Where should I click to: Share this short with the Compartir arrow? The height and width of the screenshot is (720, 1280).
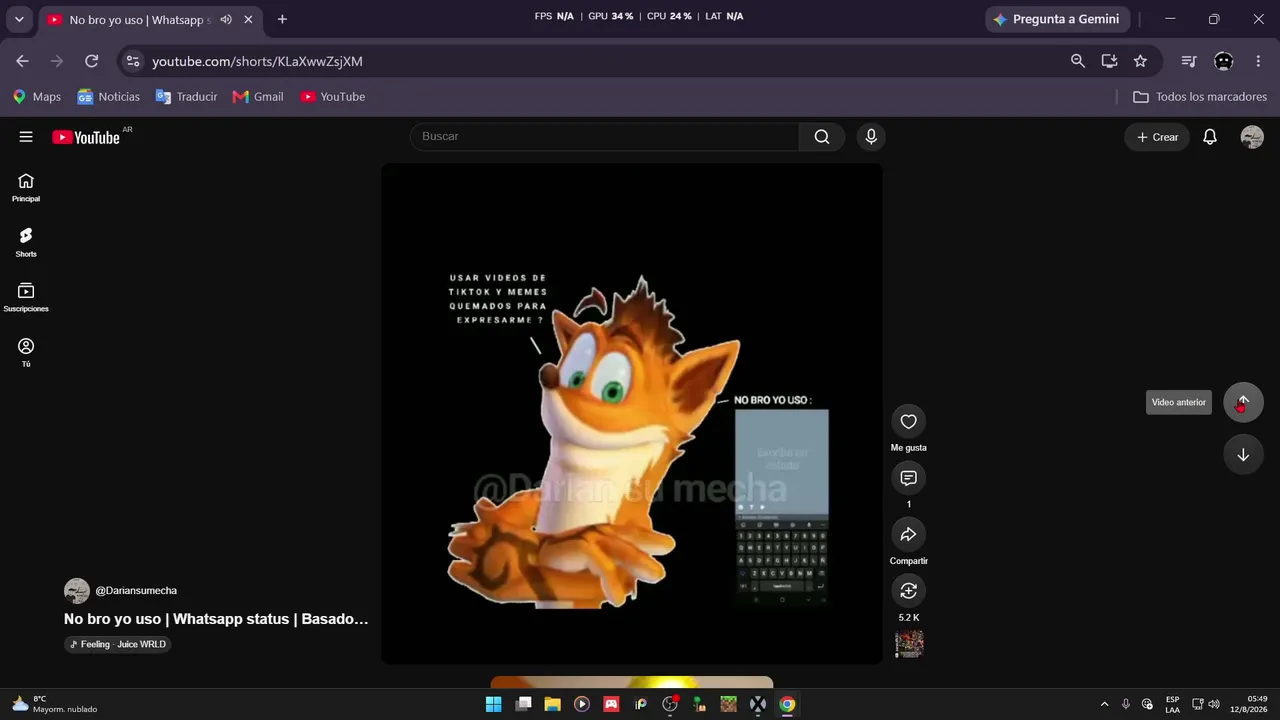click(x=908, y=535)
